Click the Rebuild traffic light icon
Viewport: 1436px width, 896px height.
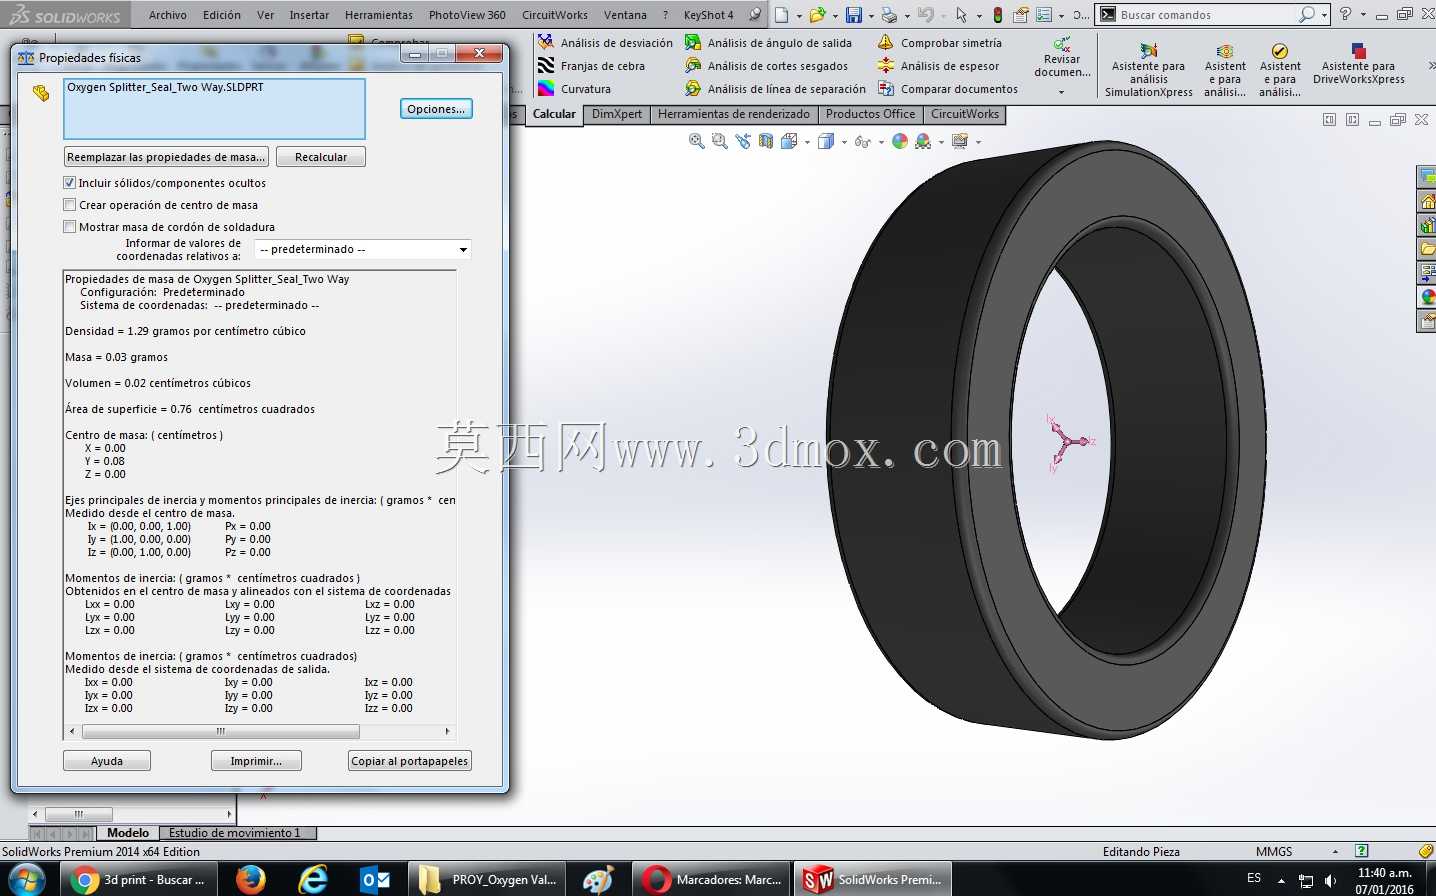coord(997,15)
